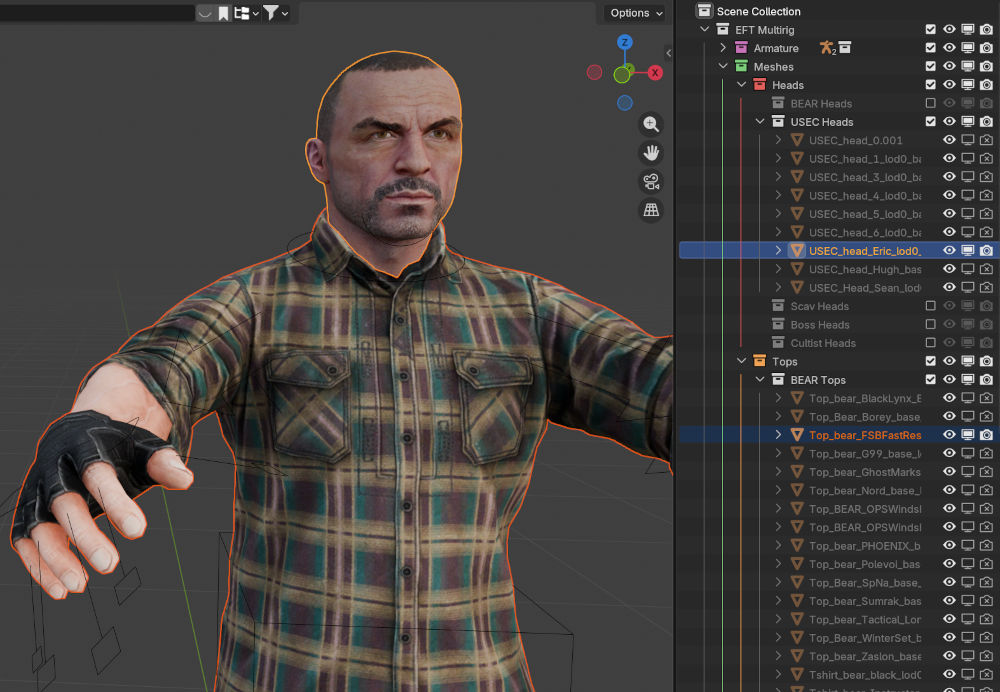1000x692 pixels.
Task: Open the Options menu in the viewport
Action: point(632,13)
